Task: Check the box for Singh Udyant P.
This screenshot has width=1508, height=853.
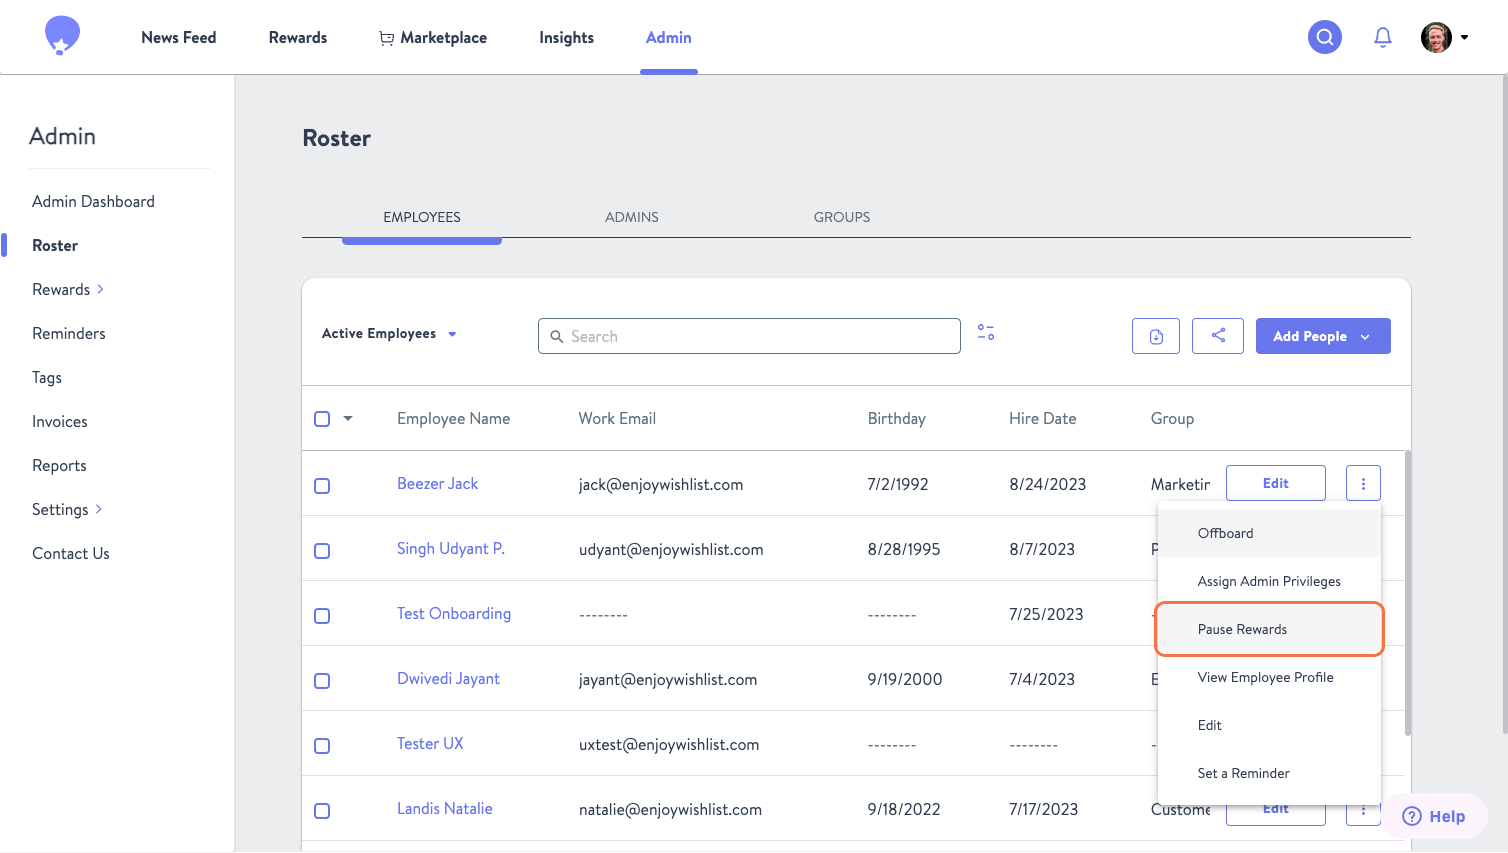Action: [322, 551]
